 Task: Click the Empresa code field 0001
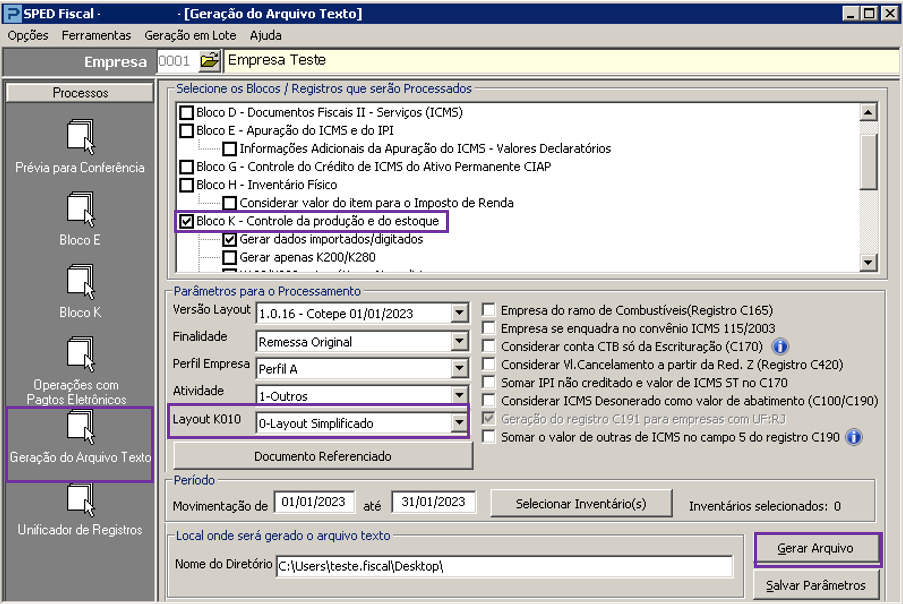click(x=177, y=61)
